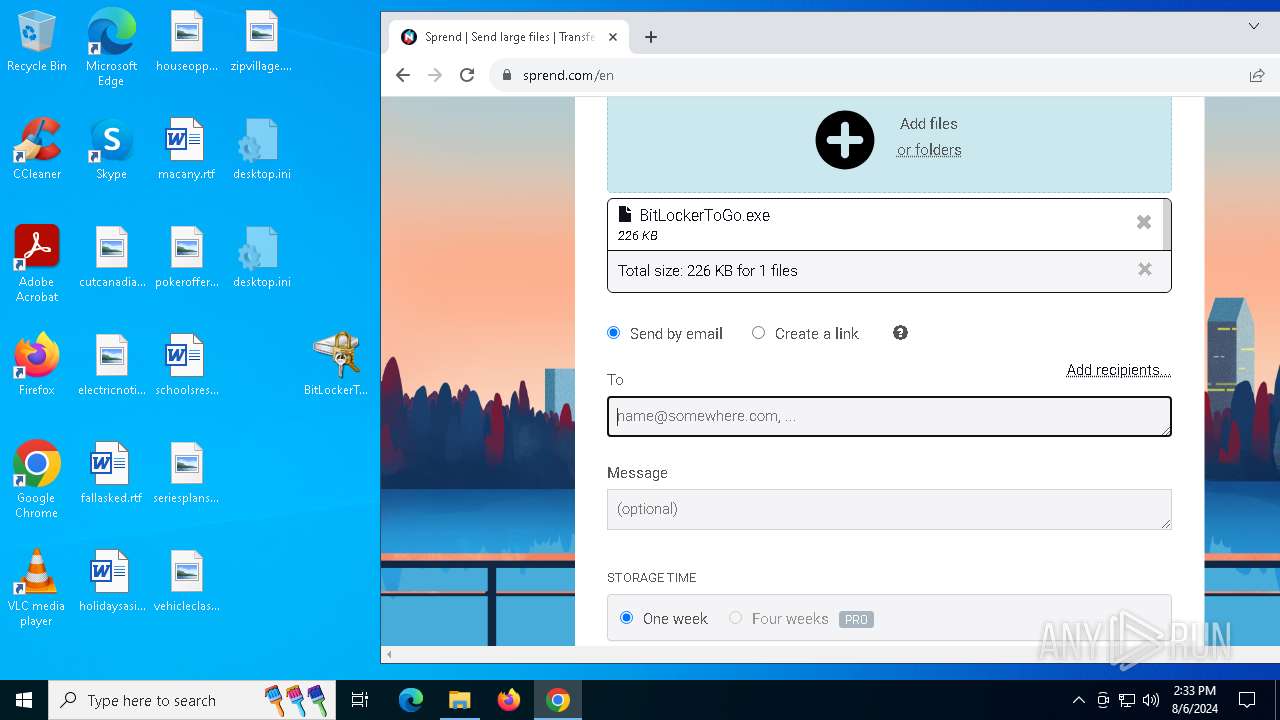This screenshot has height=720, width=1280.
Task: Open Microsoft Edge desktop shortcut
Action: pos(111,48)
